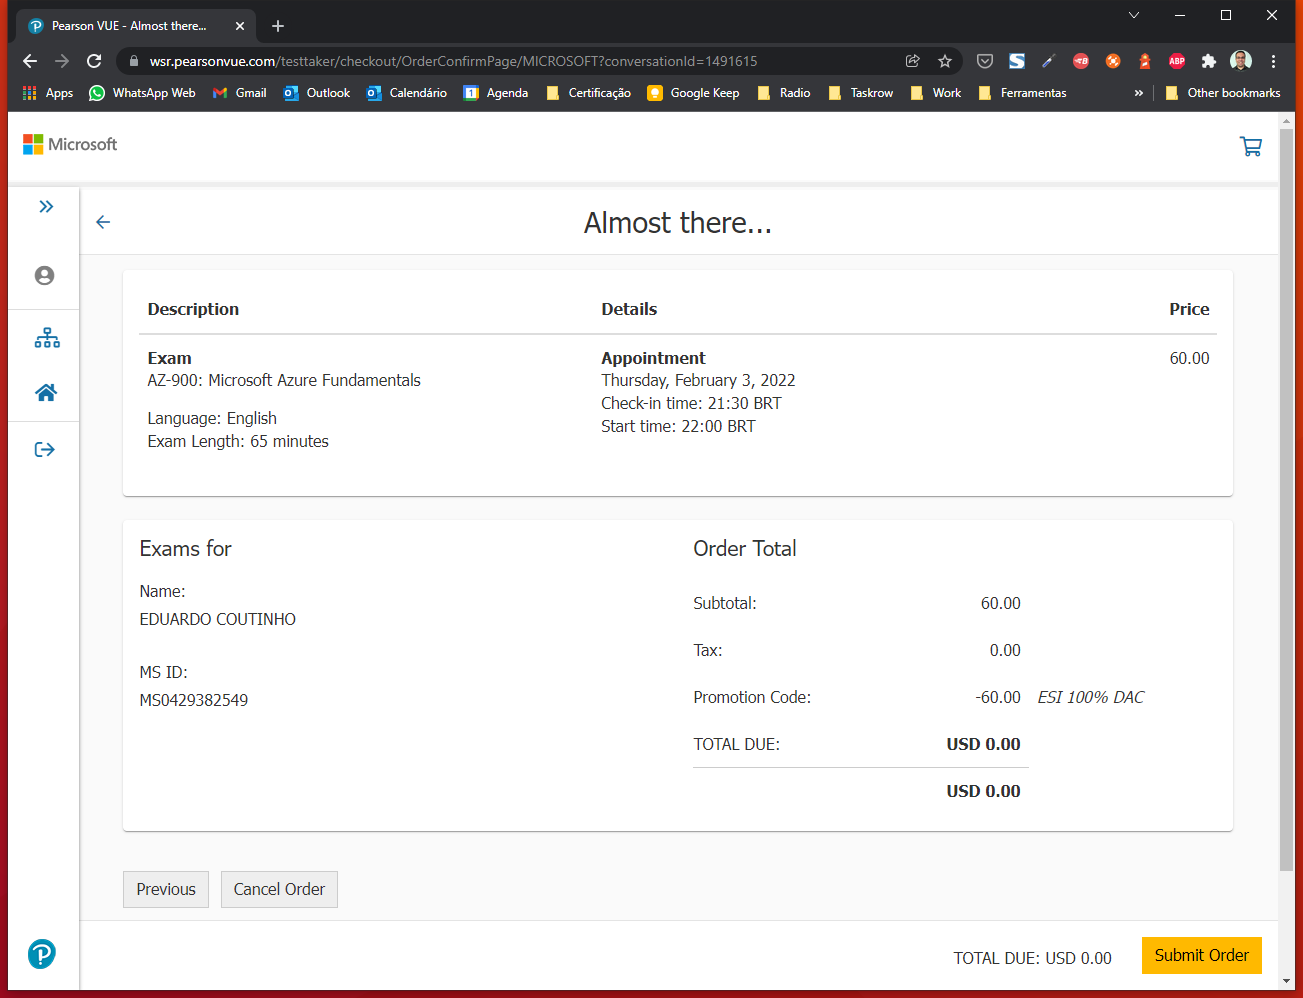Open Agenda bookmark
Screen dimensions: 1303x998
click(496, 93)
